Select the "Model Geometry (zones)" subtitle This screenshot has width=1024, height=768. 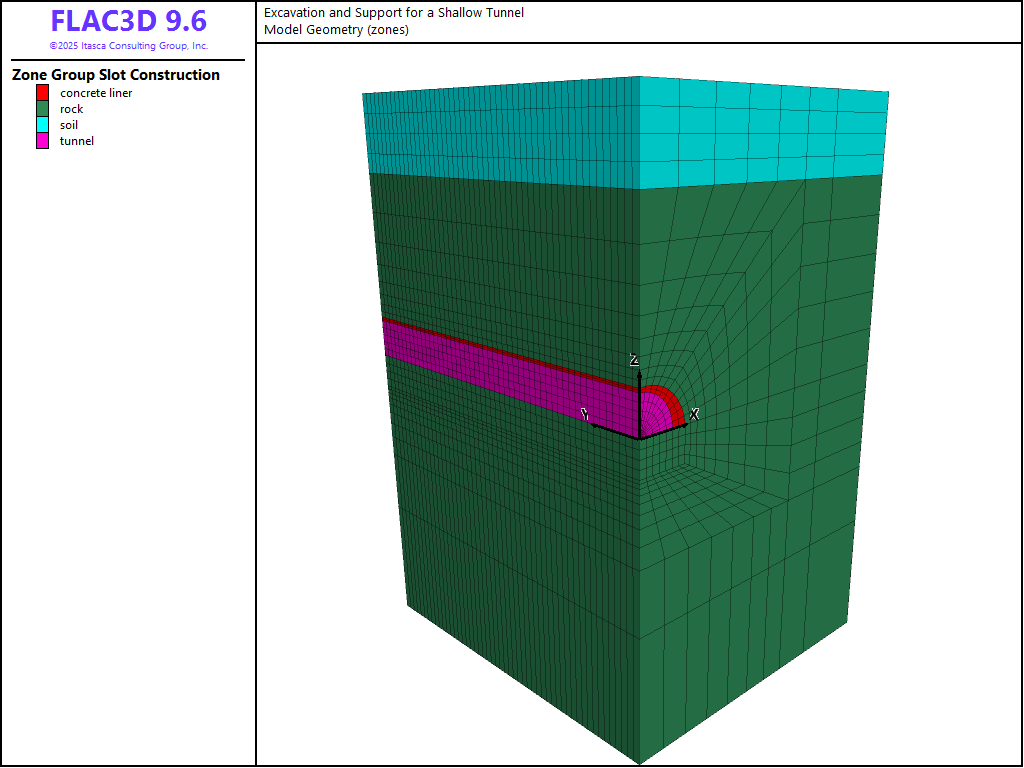[336, 29]
